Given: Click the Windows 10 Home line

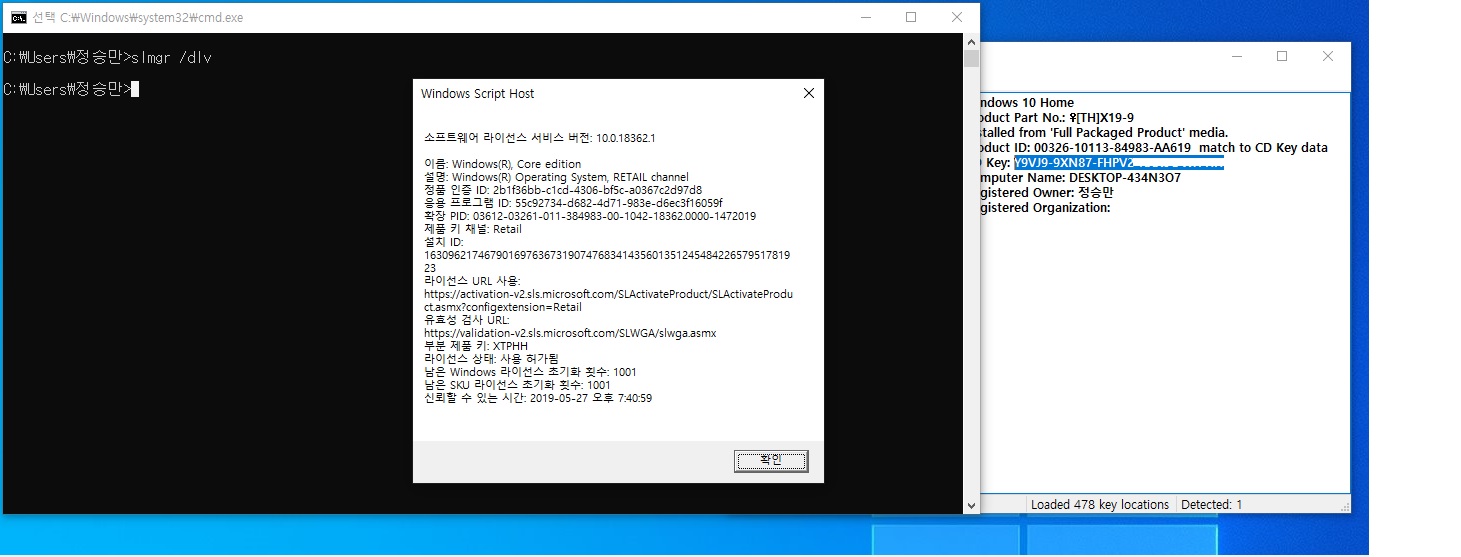Looking at the screenshot, I should click(1027, 102).
